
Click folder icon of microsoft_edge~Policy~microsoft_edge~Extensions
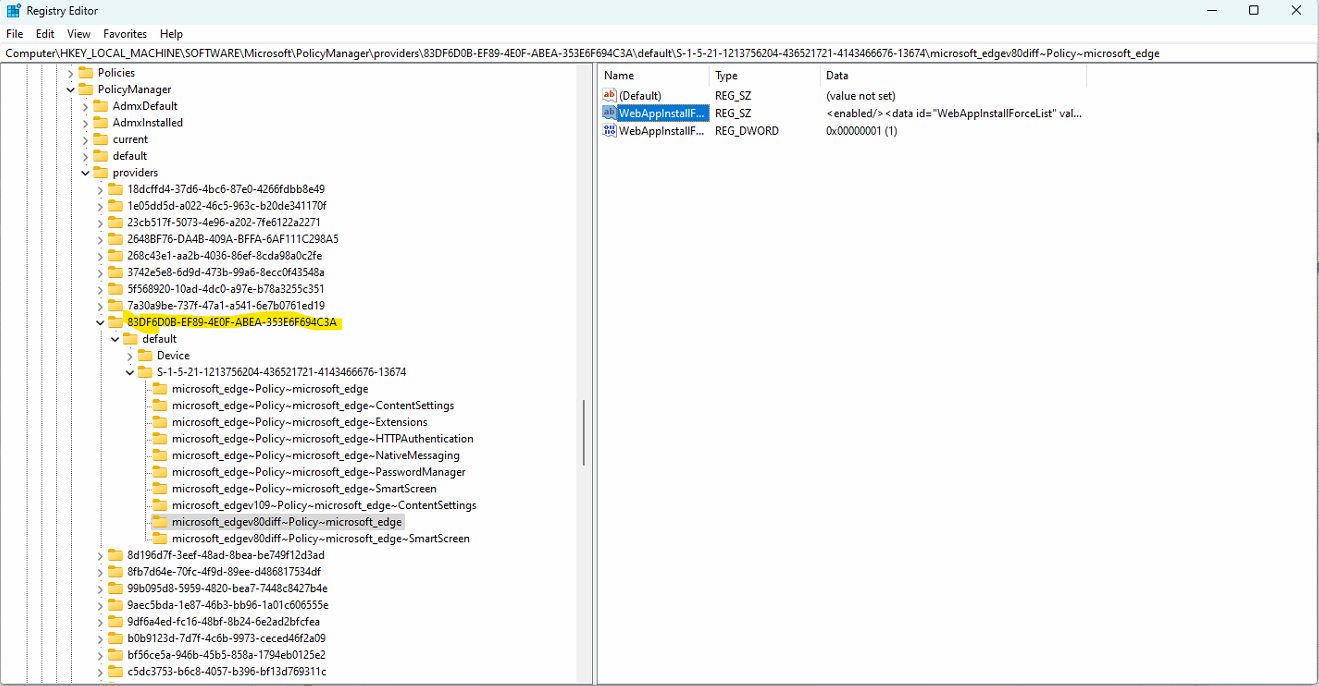[x=160, y=422]
